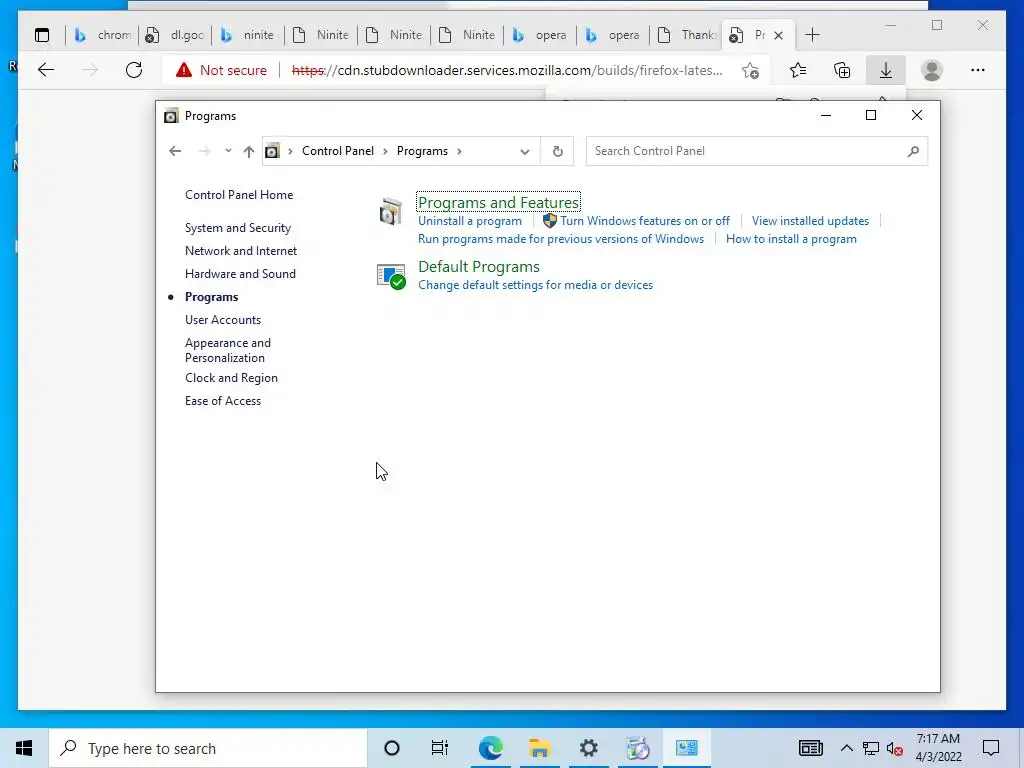Open News and interests taskbar widget
Image resolution: width=1024 pixels, height=768 pixels.
point(810,748)
